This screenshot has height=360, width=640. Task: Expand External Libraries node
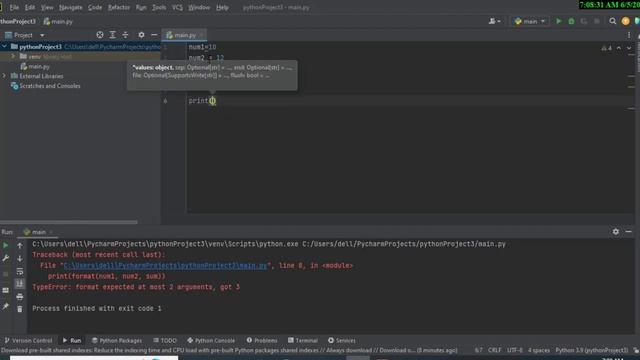click(4, 76)
